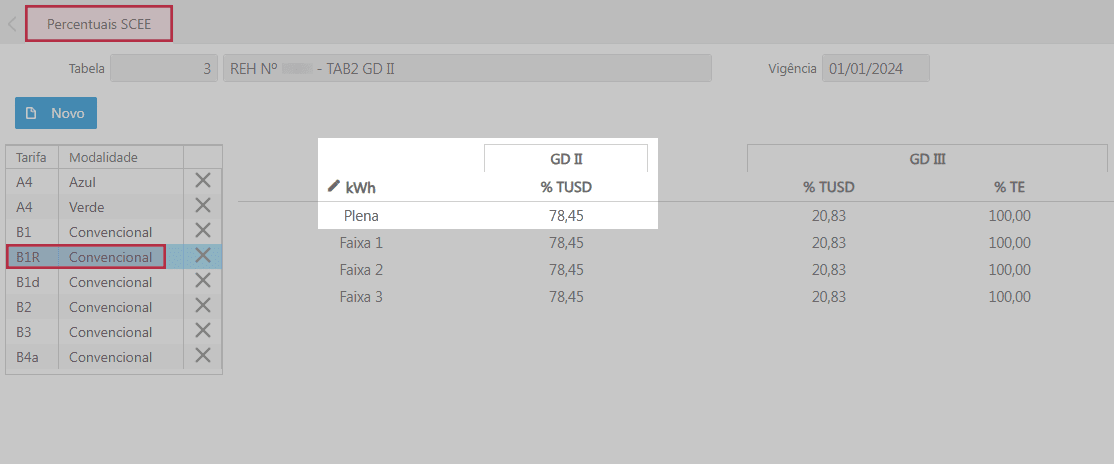Remove the B4a Convencional row
1114x464 pixels.
tap(203, 356)
